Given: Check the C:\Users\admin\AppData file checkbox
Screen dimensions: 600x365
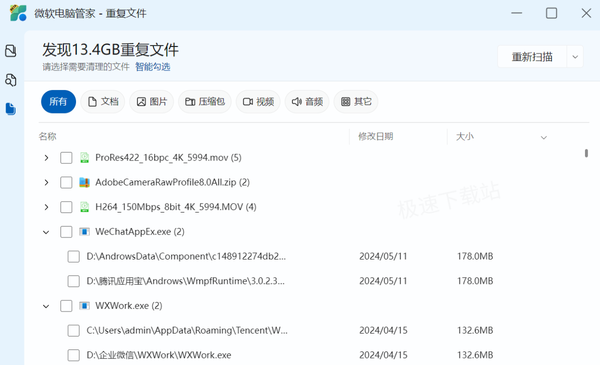Looking at the screenshot, I should [x=73, y=330].
